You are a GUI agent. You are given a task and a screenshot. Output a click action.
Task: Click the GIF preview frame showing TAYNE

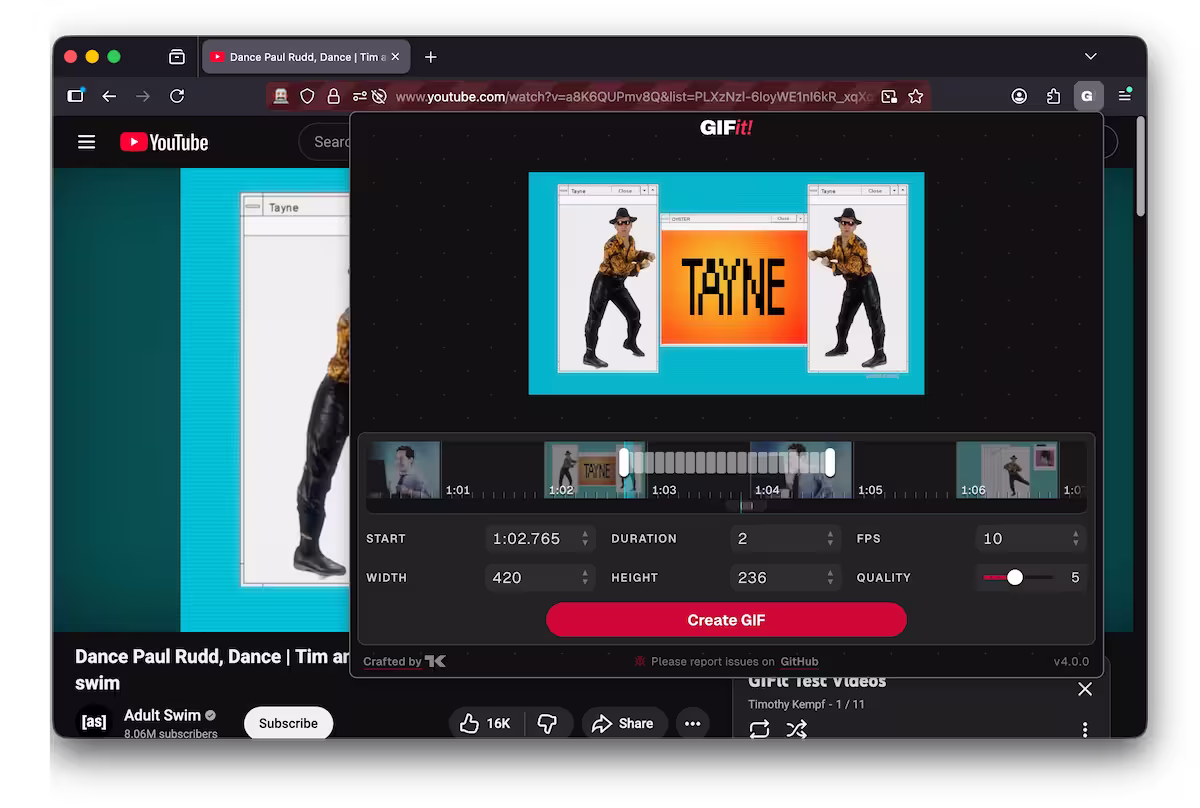coord(726,283)
